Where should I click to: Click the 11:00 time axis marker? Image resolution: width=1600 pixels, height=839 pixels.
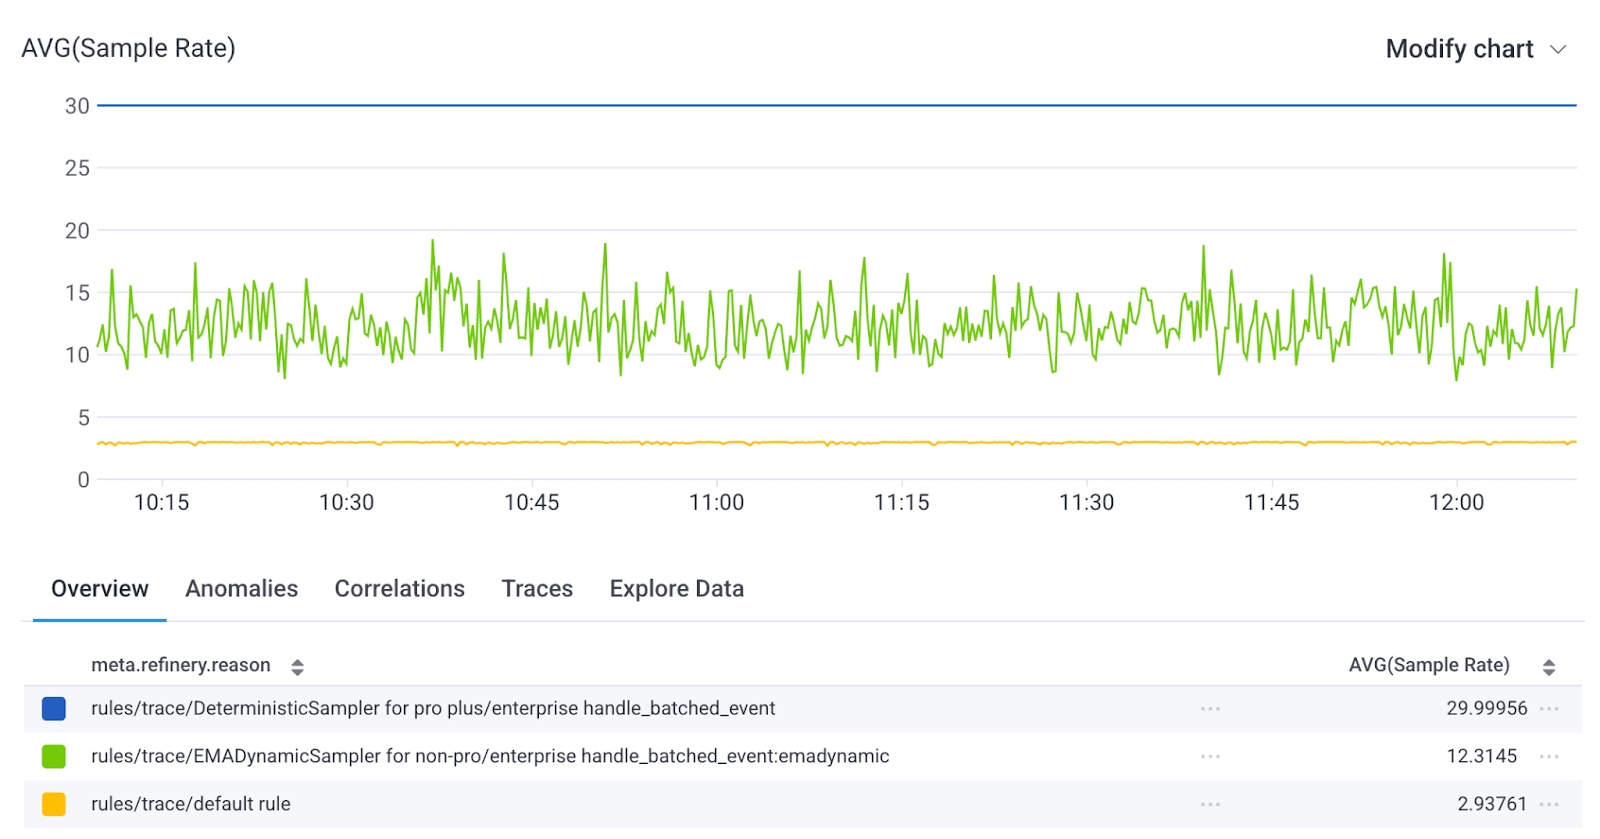716,502
